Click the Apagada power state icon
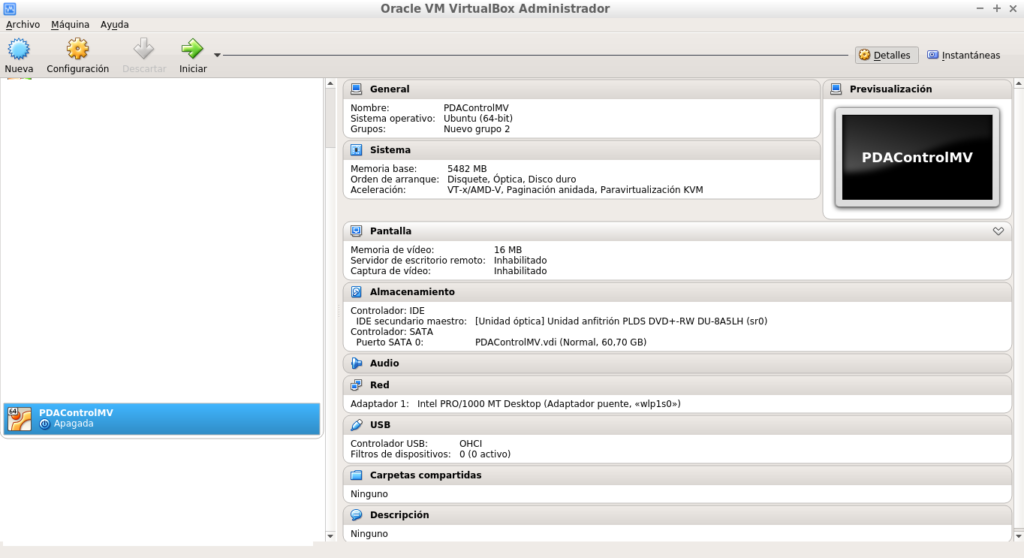 (x=44, y=424)
